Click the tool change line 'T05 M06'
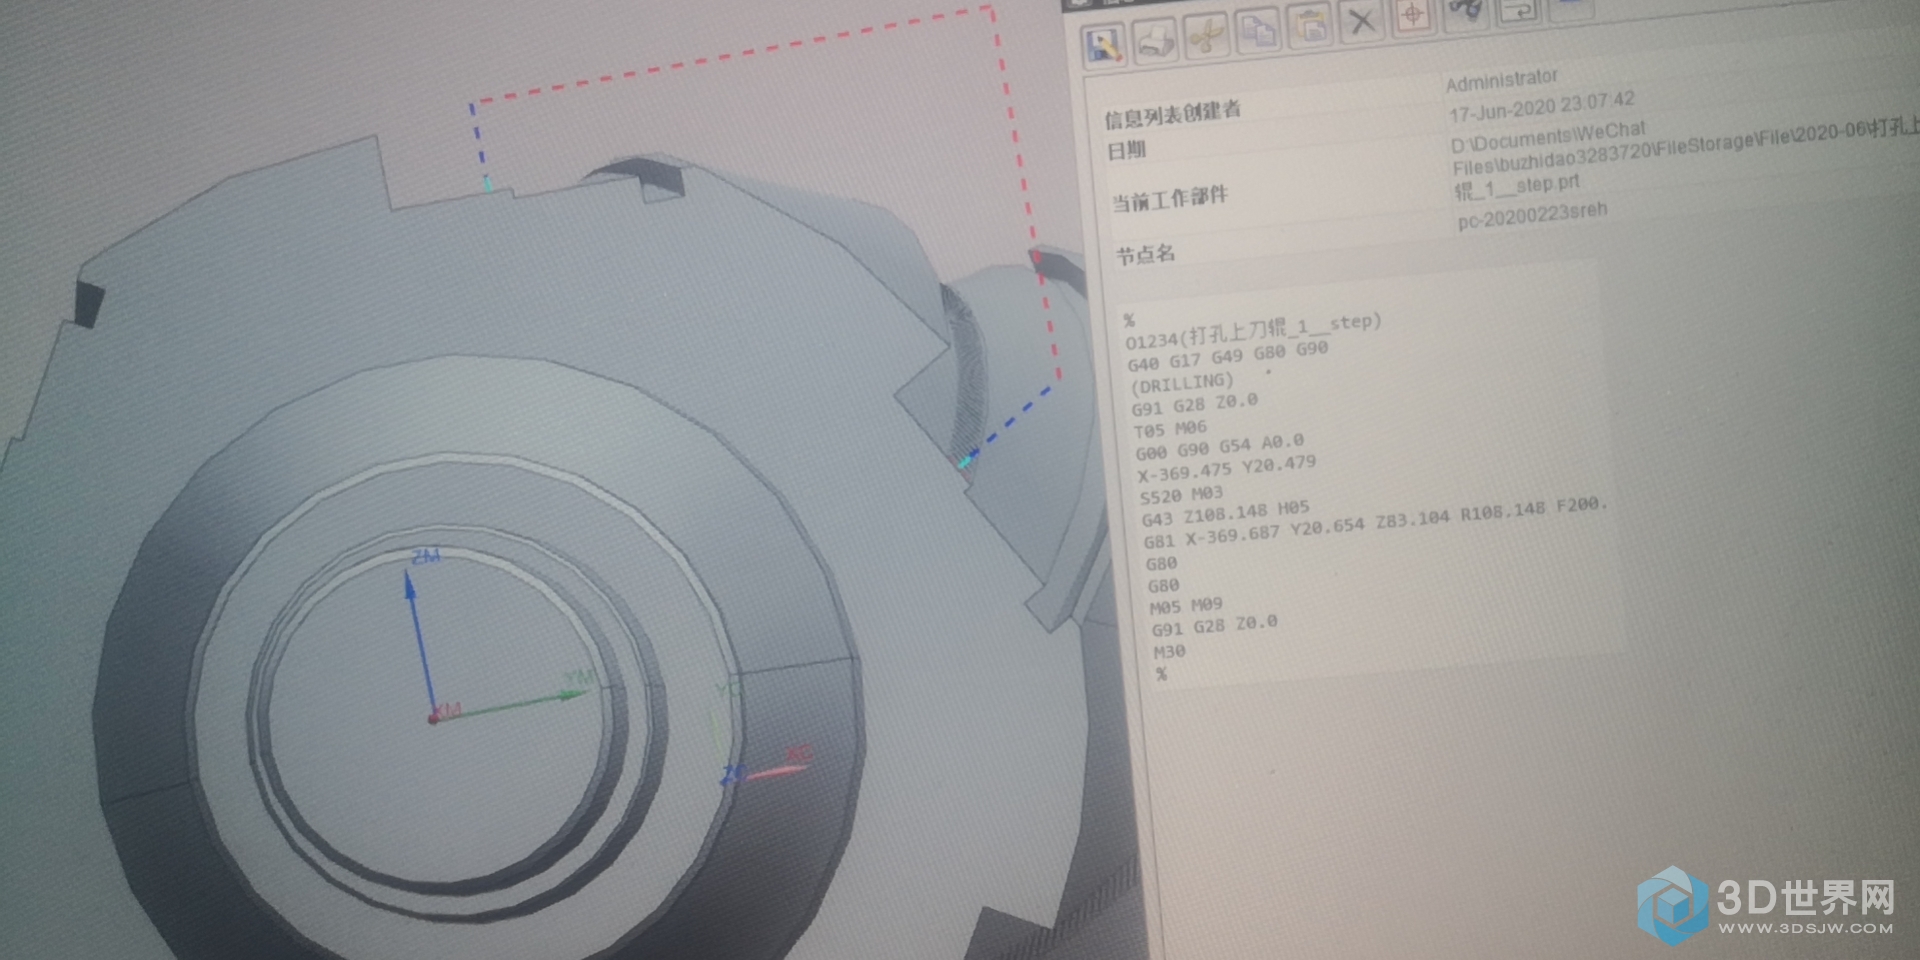The height and width of the screenshot is (960, 1920). 1170,429
